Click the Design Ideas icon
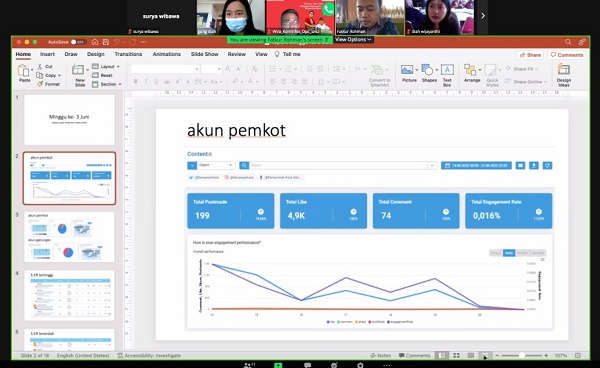 click(x=564, y=70)
